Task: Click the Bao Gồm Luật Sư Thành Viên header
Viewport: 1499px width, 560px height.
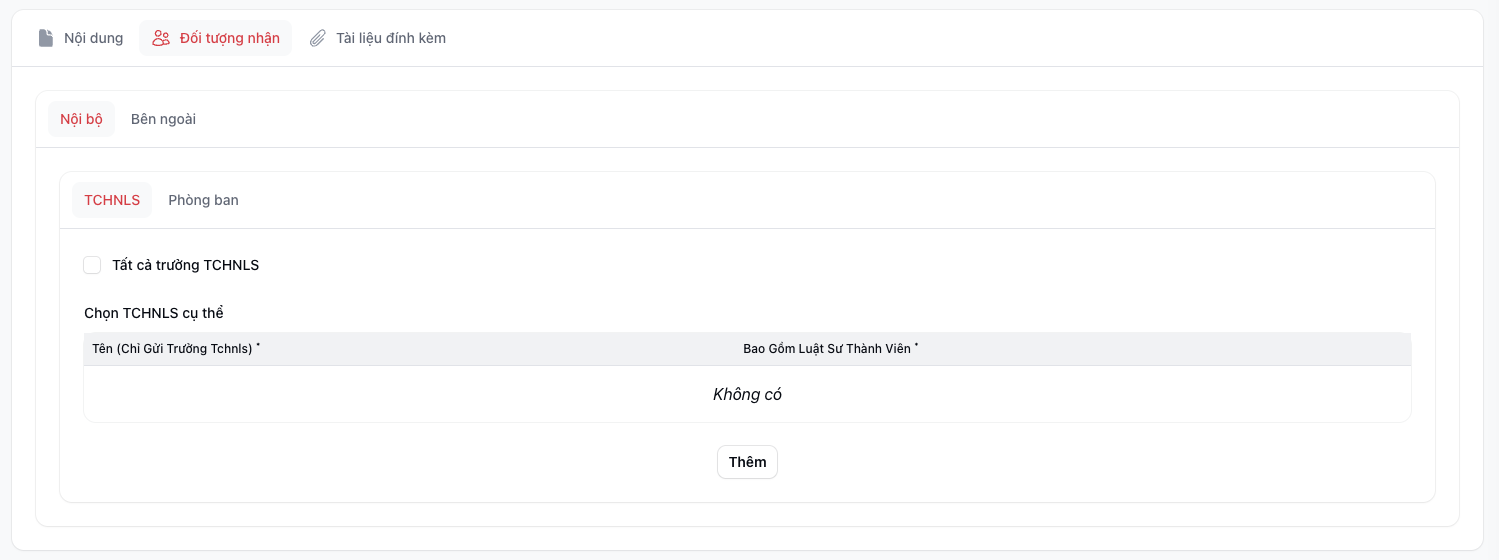Action: tap(827, 349)
